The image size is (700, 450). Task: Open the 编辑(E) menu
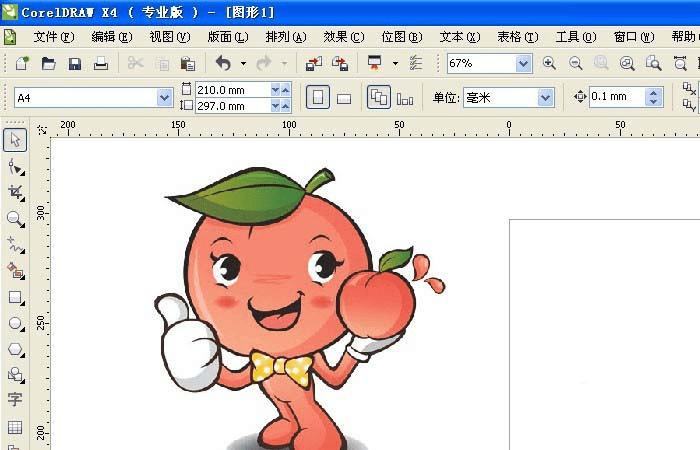tap(112, 37)
